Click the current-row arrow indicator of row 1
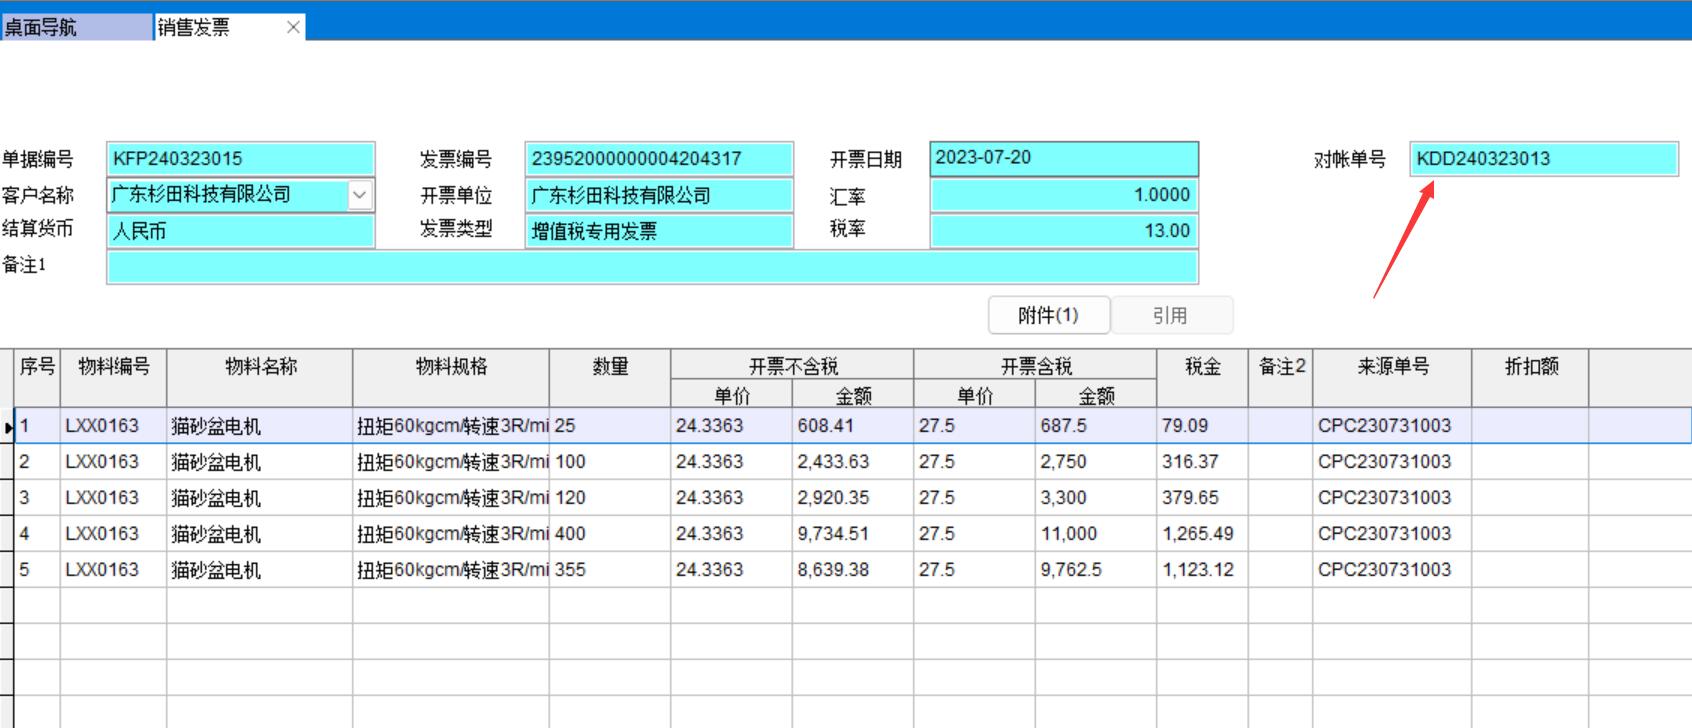1692x728 pixels. [8, 427]
